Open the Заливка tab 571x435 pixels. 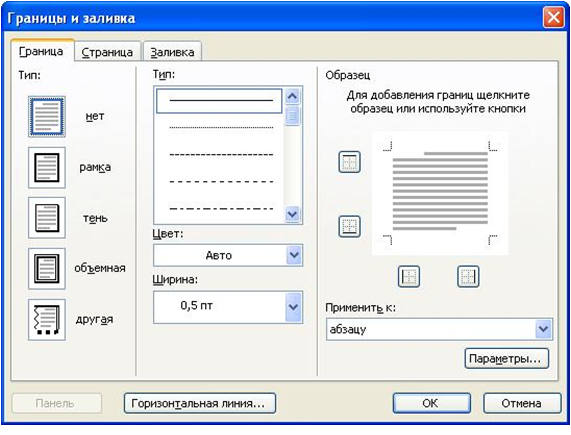(x=173, y=52)
